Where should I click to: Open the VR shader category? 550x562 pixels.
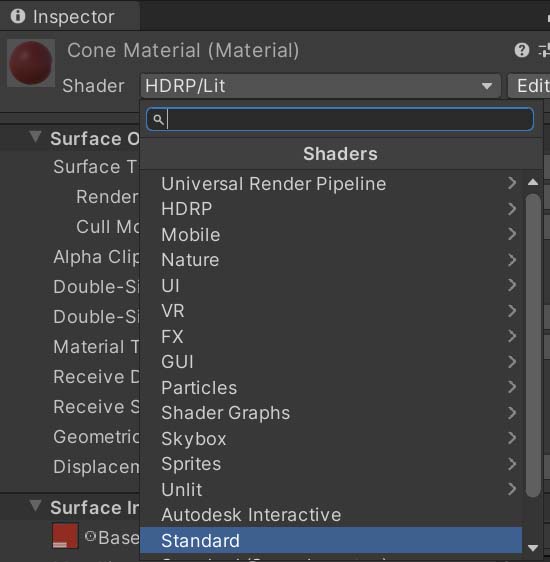pos(331,311)
